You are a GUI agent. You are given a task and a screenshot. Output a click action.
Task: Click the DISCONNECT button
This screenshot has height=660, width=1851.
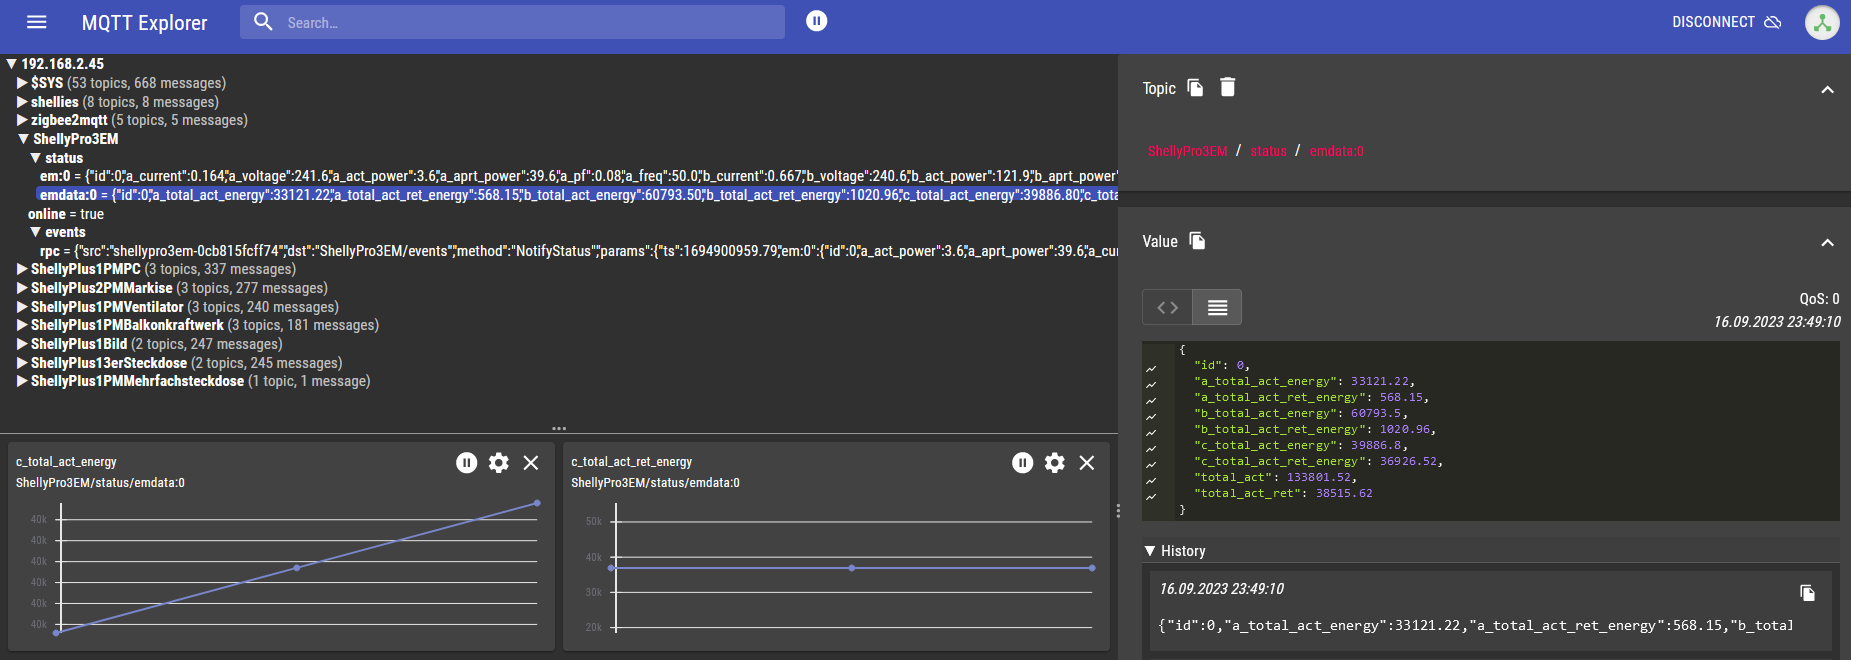(x=1727, y=22)
